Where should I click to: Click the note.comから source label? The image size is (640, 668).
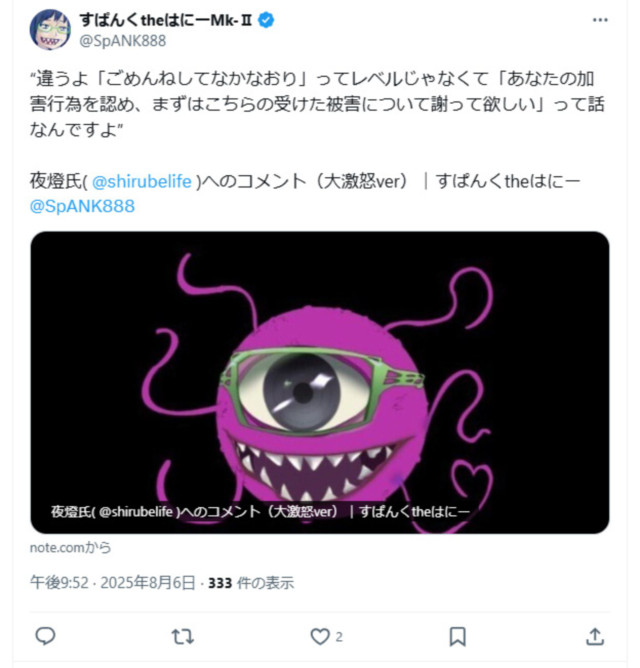70,547
